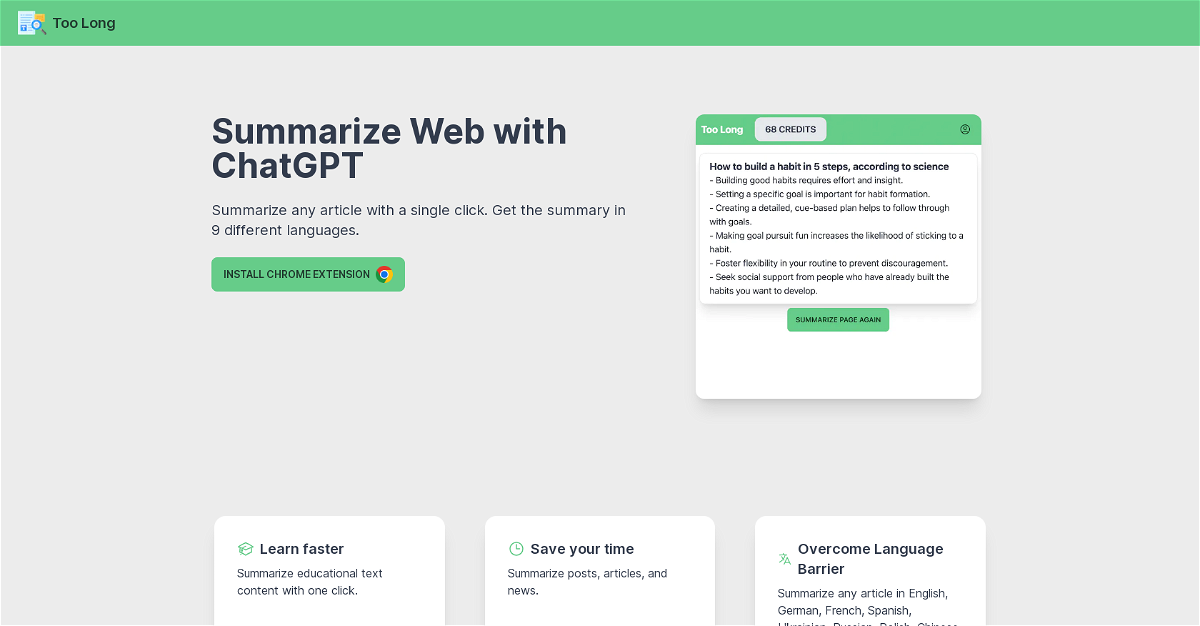The height and width of the screenshot is (626, 1200).
Task: Open the Too Long brand name link
Action: [84, 23]
